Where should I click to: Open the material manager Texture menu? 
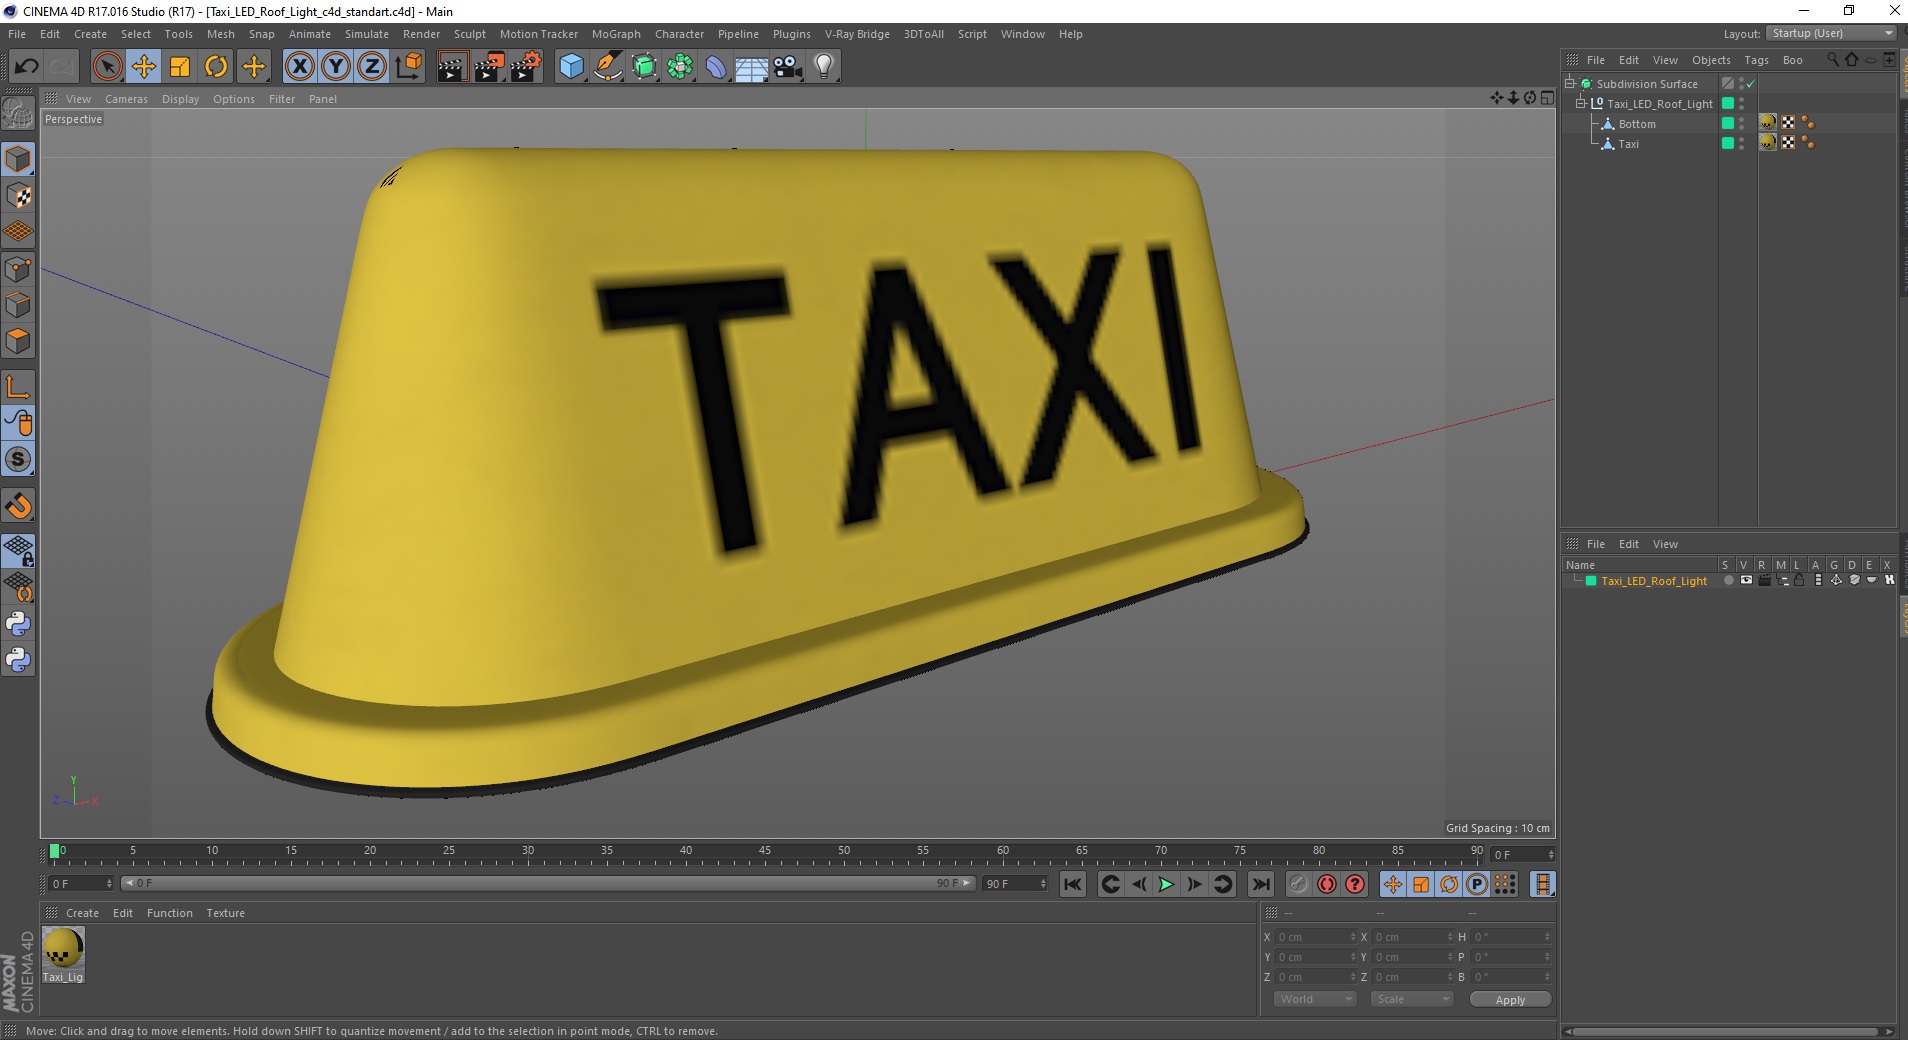tap(225, 913)
